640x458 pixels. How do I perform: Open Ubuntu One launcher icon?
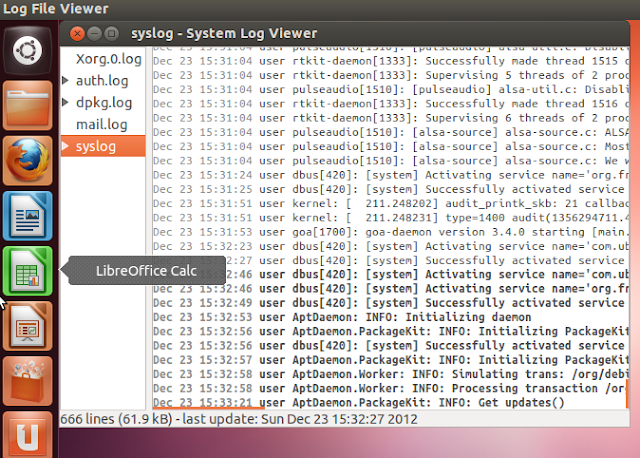point(27,434)
